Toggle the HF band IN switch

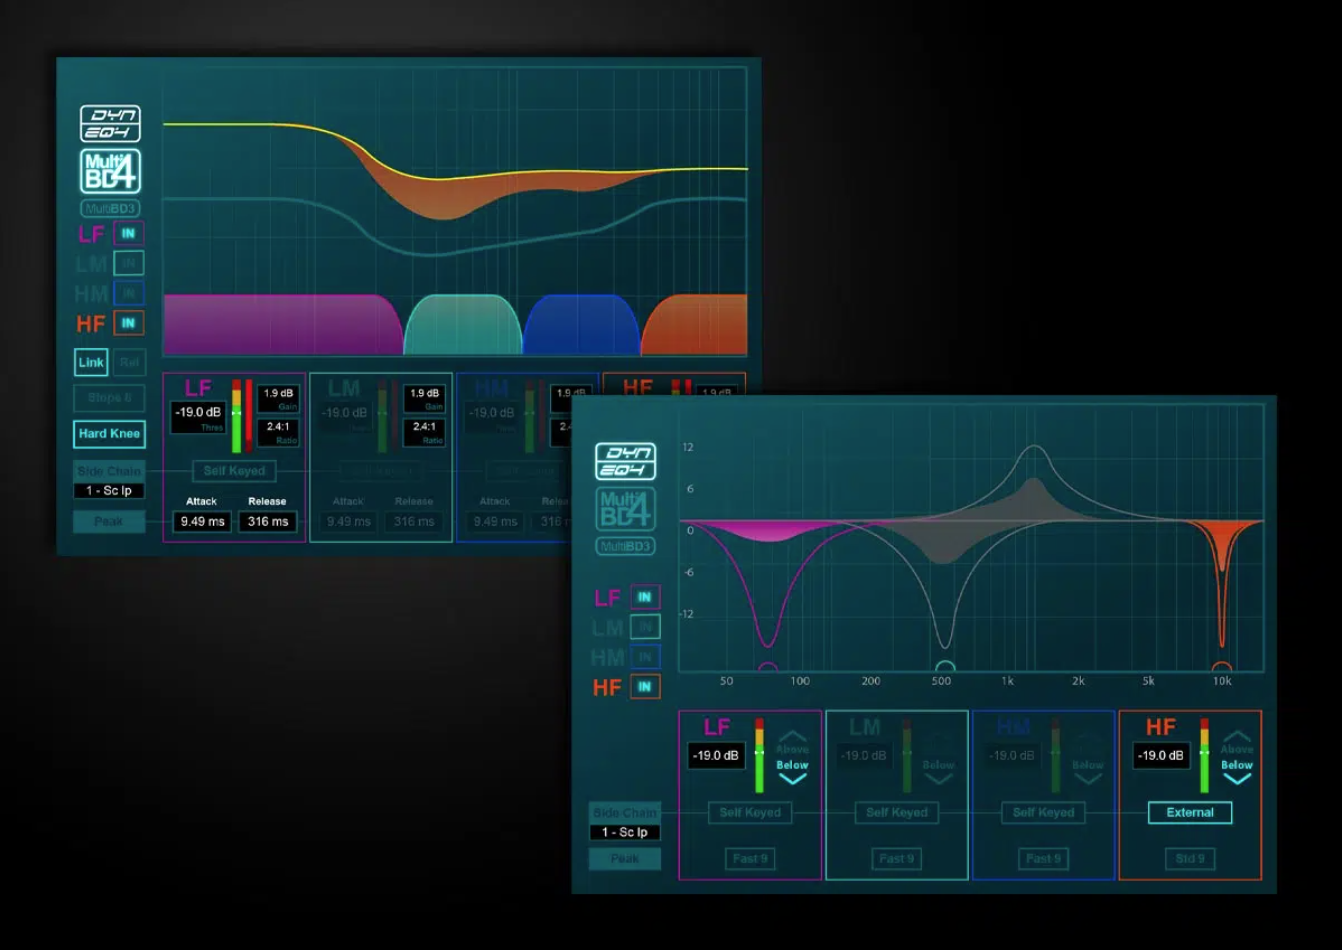point(644,688)
